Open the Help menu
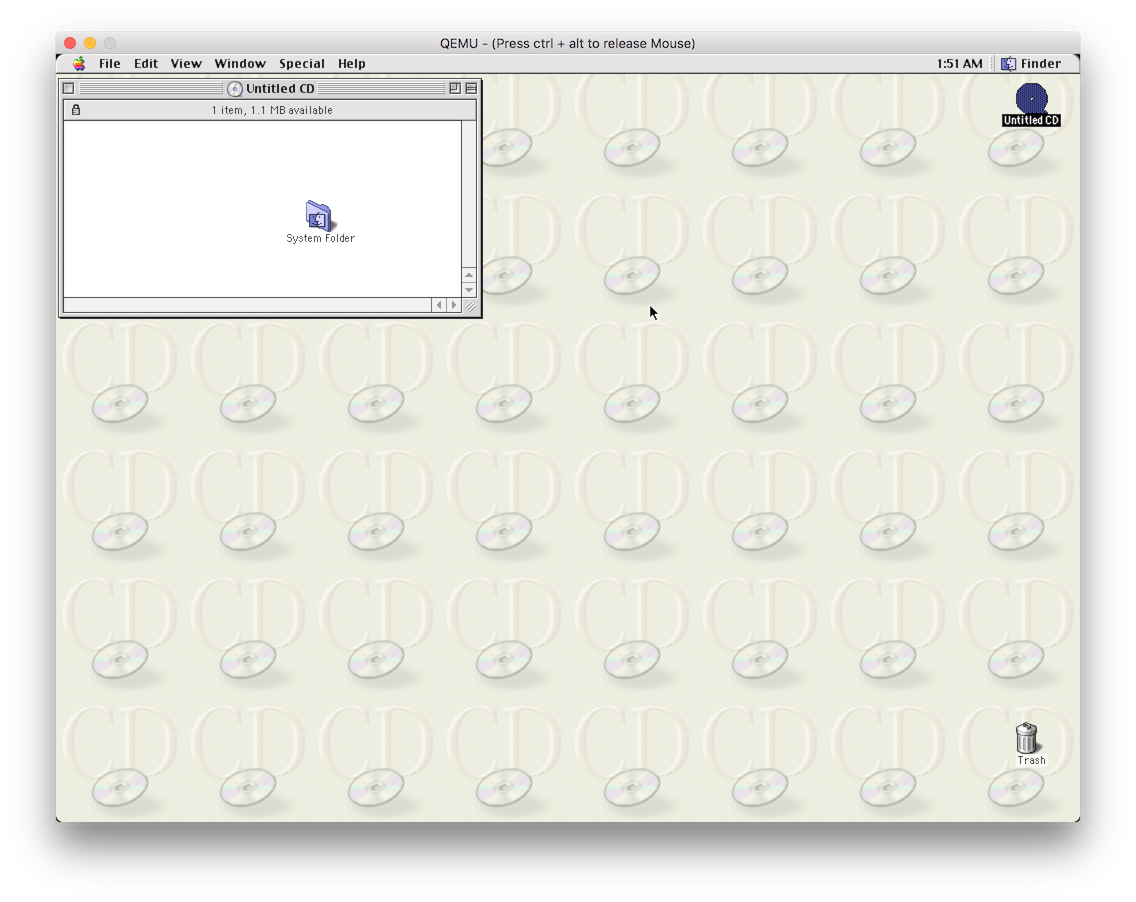 coord(351,64)
